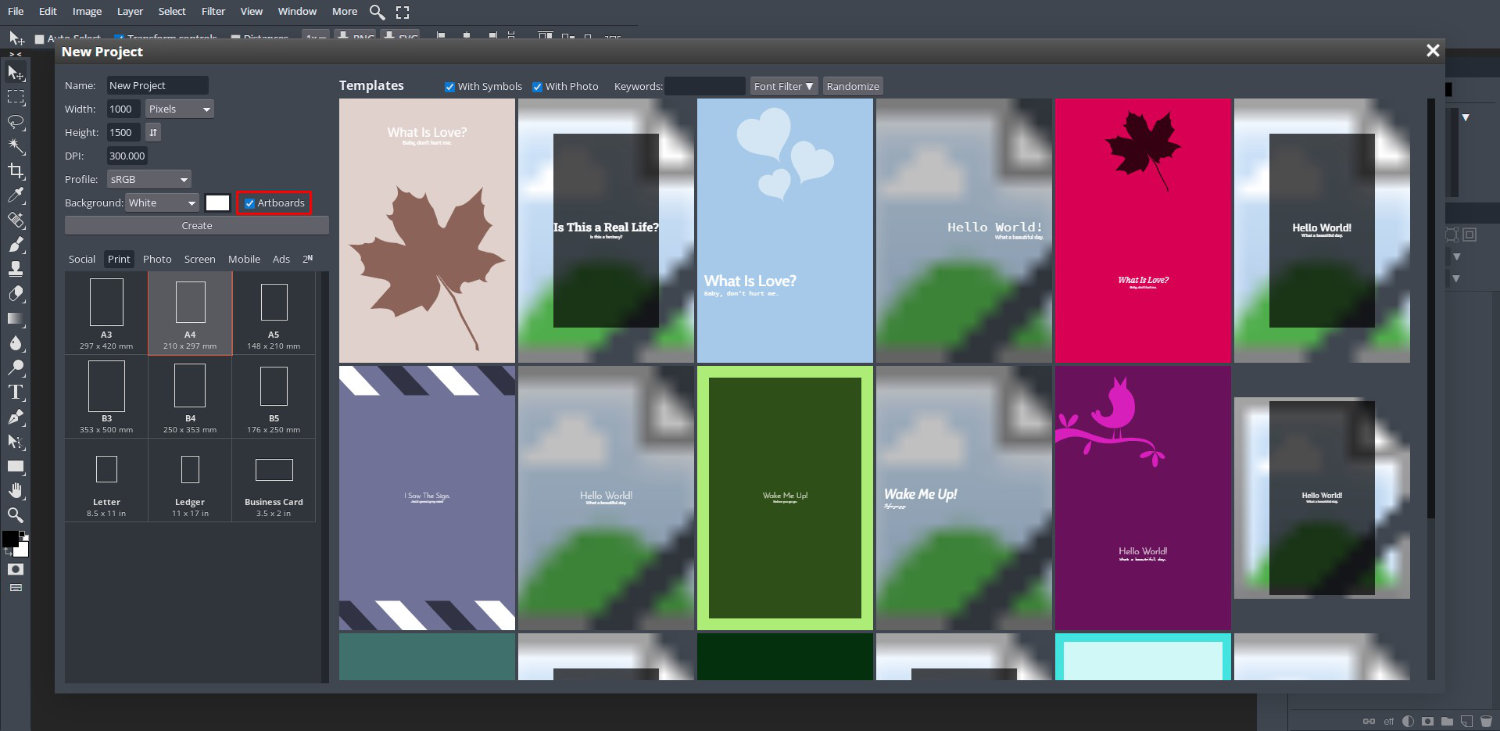The height and width of the screenshot is (731, 1500).
Task: Open the Layer menu
Action: coord(130,12)
